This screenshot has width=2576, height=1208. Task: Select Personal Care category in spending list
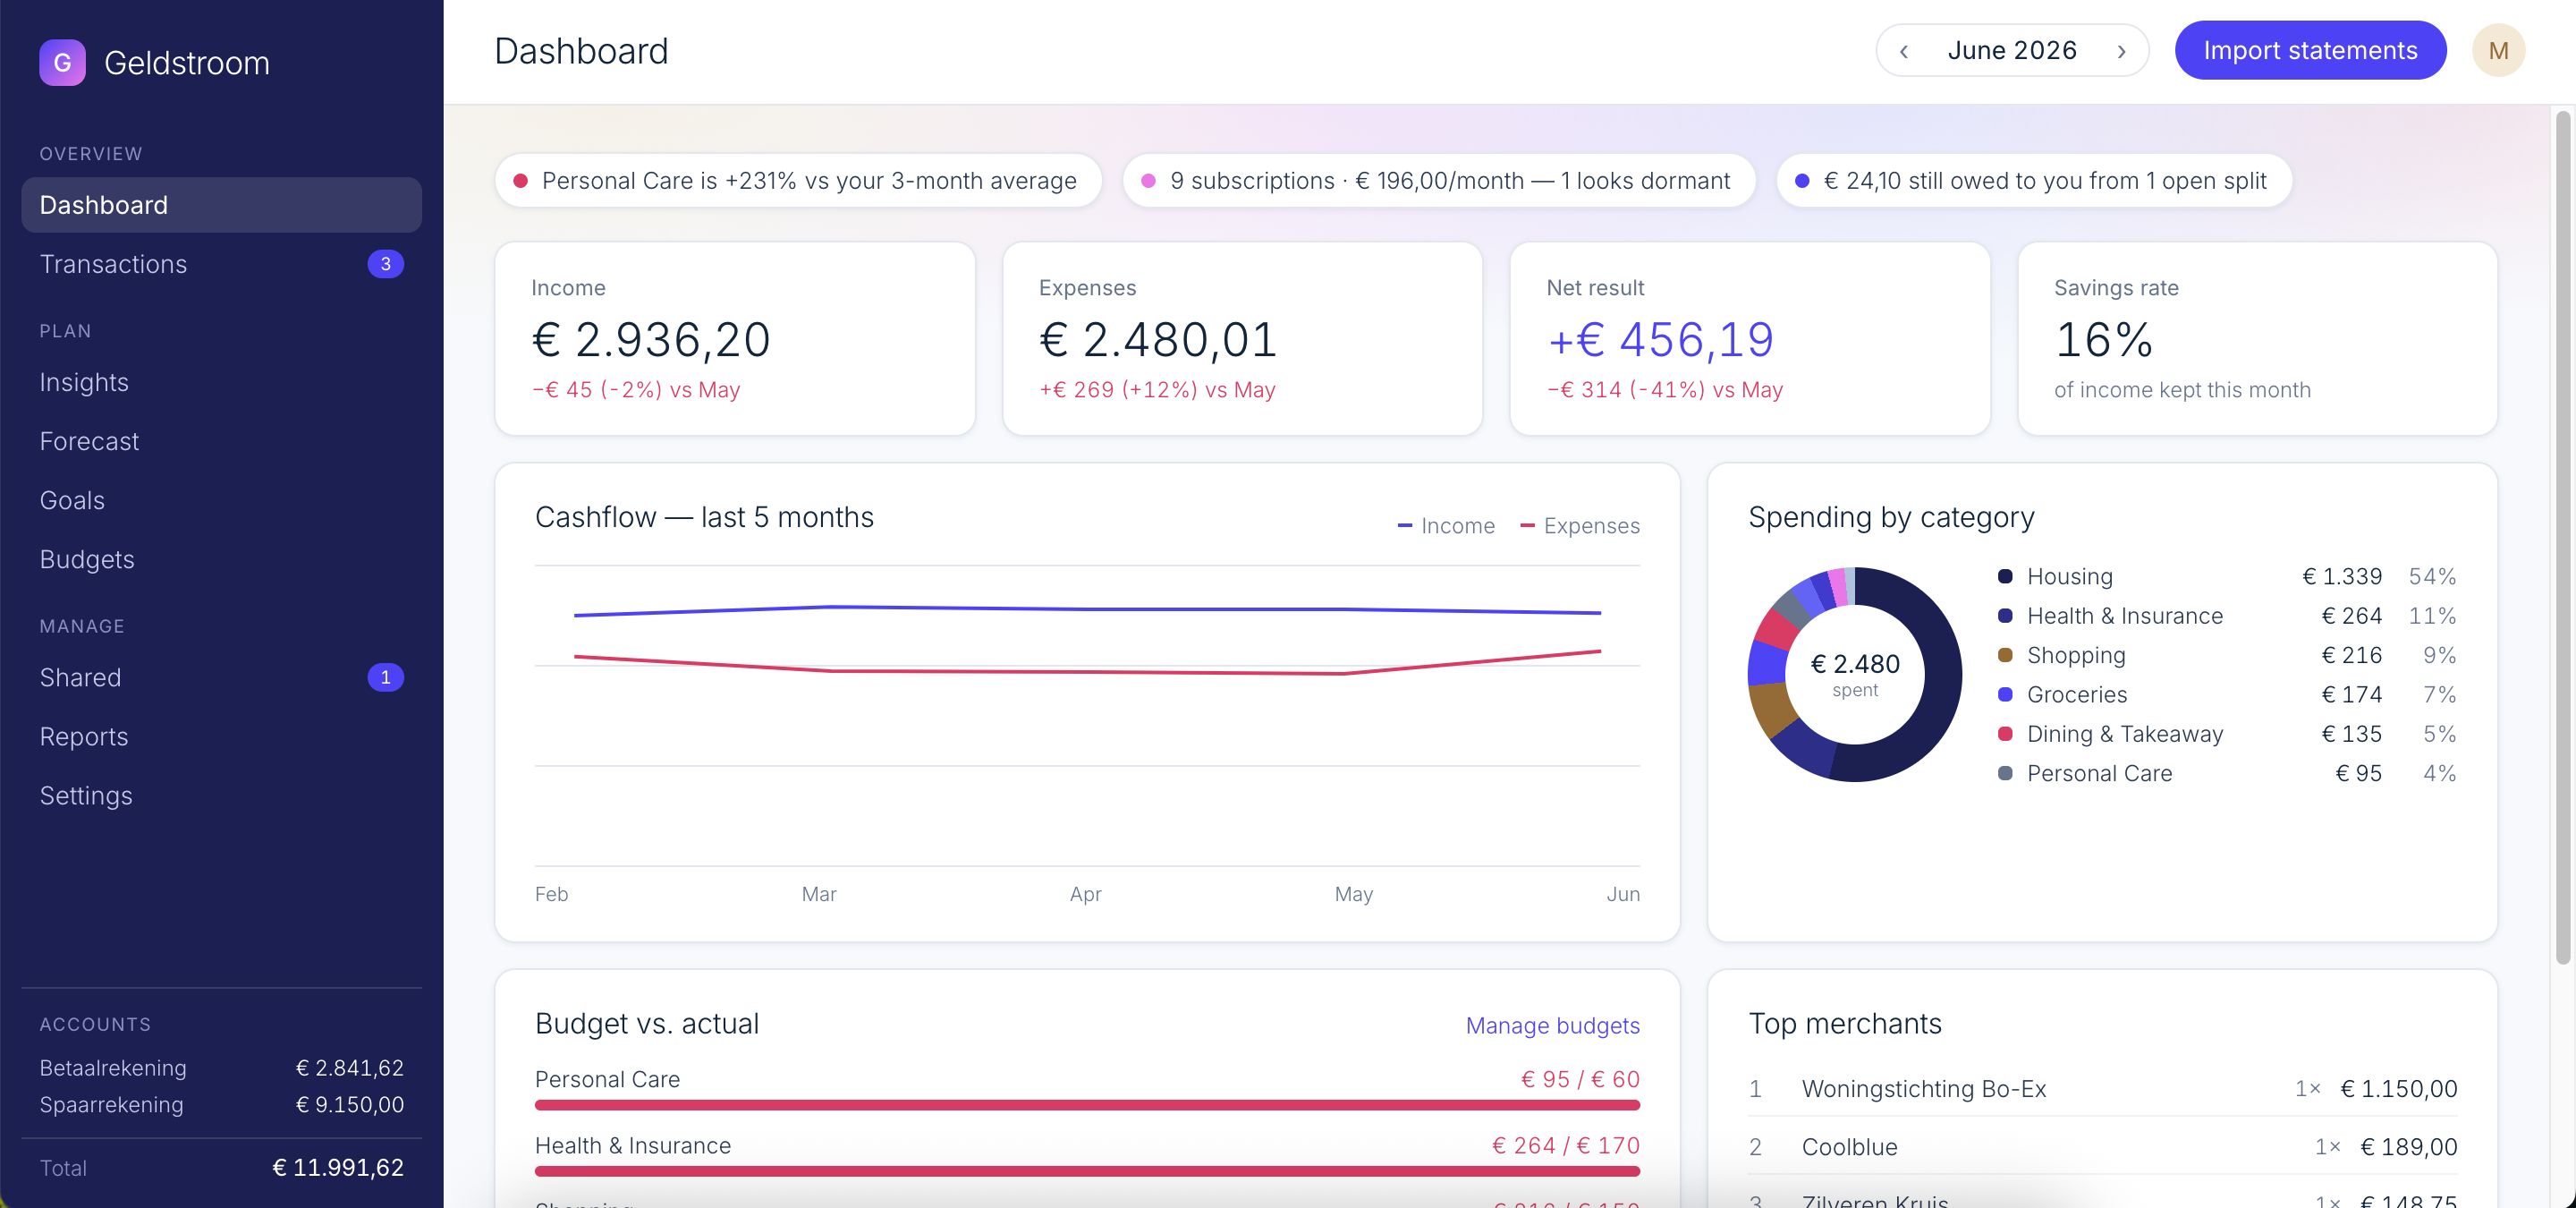(2226, 773)
